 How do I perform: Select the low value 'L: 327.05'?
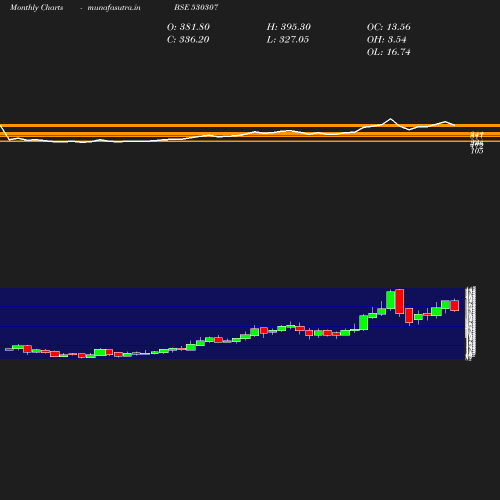click(288, 40)
